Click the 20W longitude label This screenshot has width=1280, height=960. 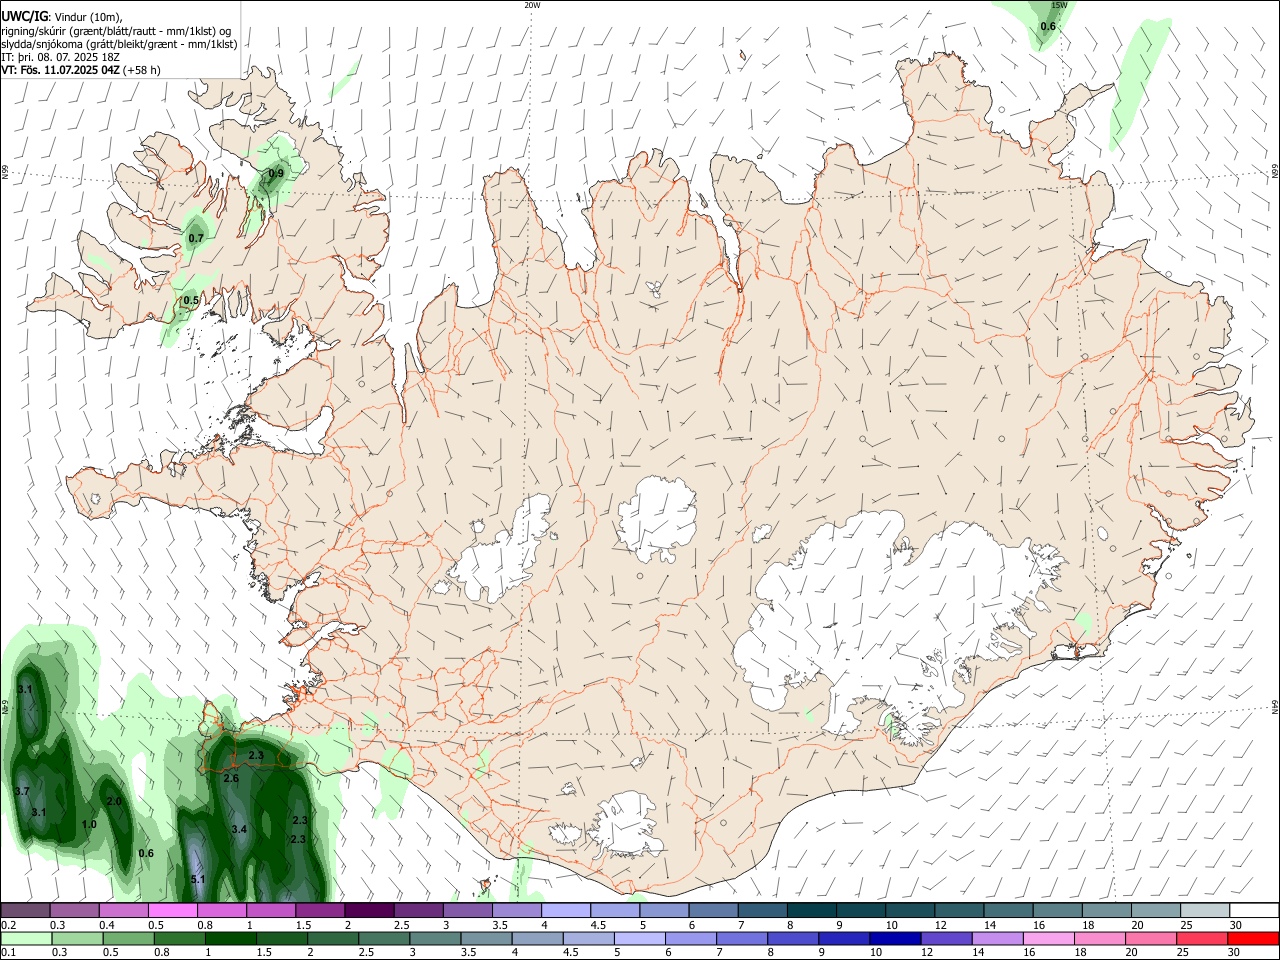point(532,5)
